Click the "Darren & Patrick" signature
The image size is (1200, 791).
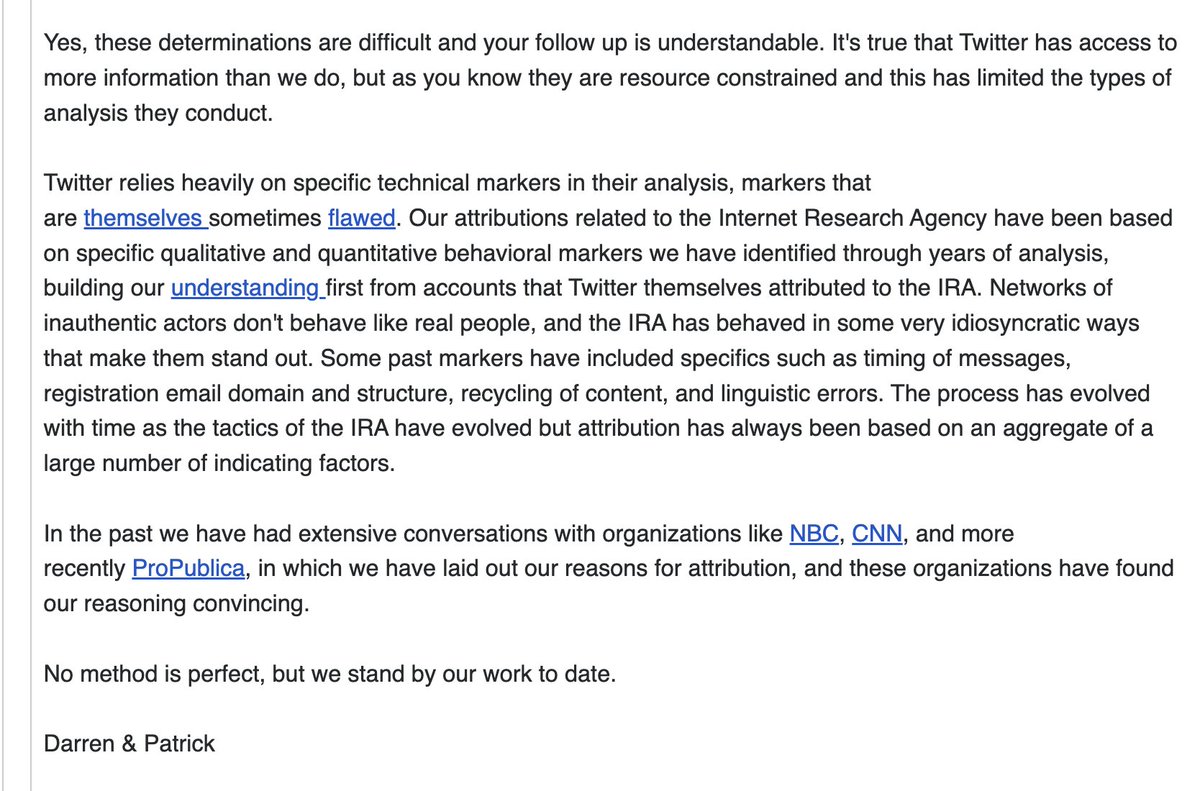[x=129, y=744]
